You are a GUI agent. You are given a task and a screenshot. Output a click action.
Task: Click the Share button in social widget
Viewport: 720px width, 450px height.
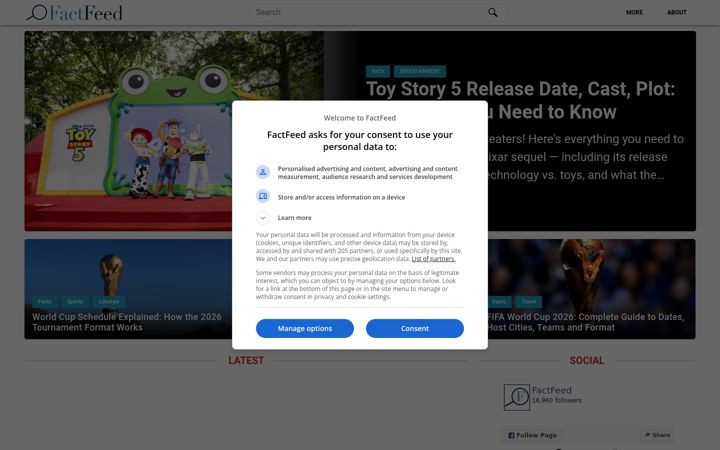pyautogui.click(x=657, y=435)
